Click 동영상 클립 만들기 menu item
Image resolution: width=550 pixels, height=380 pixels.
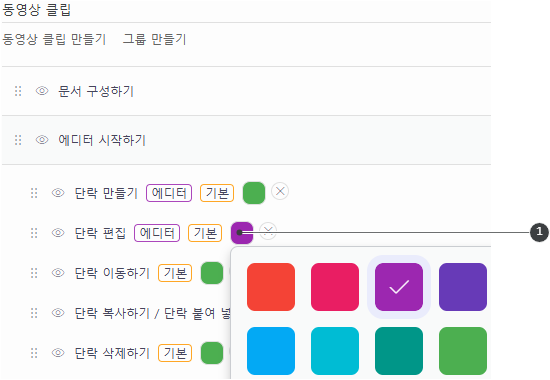(x=54, y=39)
